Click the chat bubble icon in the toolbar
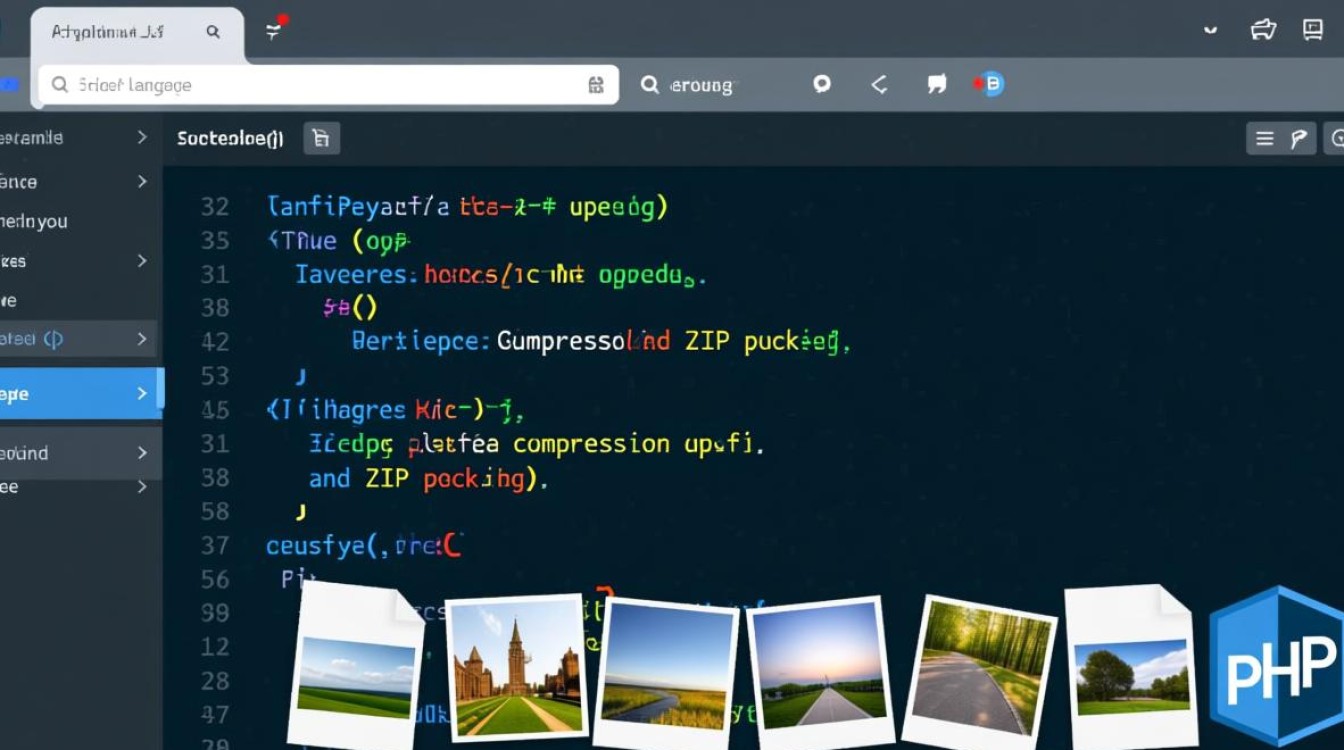Screen dimensions: 1344x750 [x=822, y=85]
